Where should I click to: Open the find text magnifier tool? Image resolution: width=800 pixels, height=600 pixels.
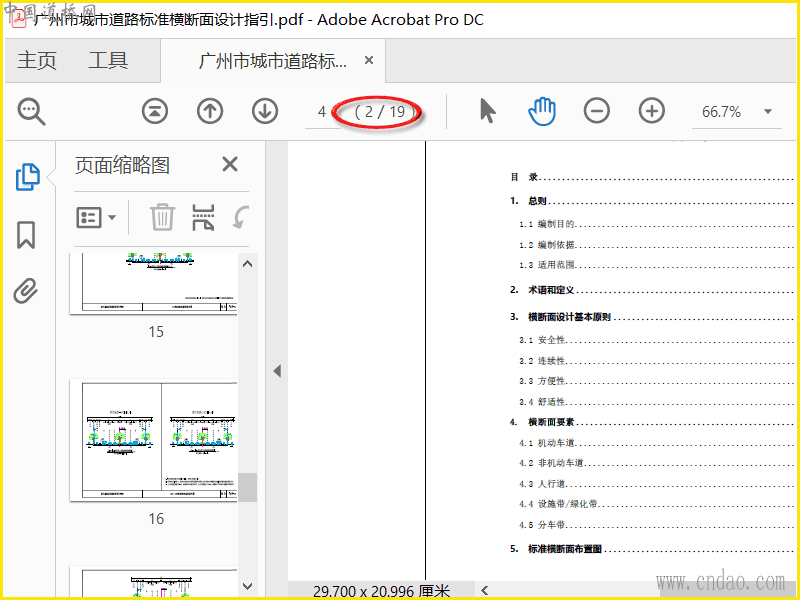[32, 111]
